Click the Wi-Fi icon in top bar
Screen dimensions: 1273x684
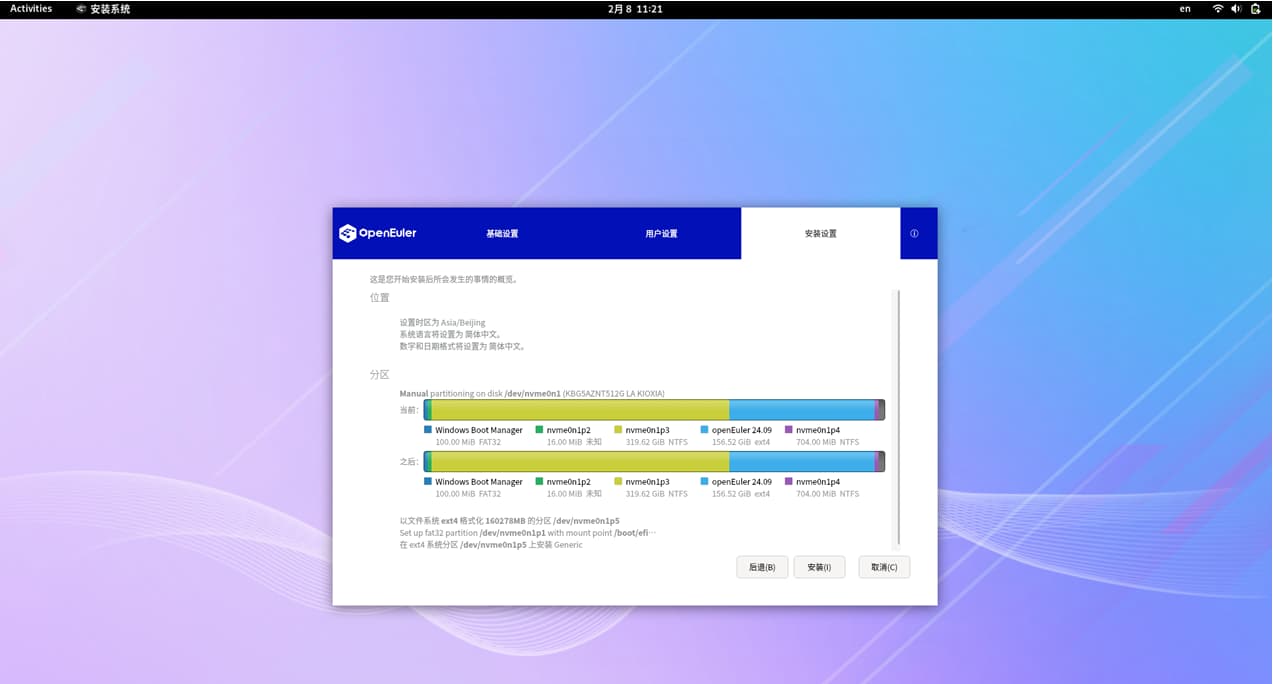pos(1217,9)
